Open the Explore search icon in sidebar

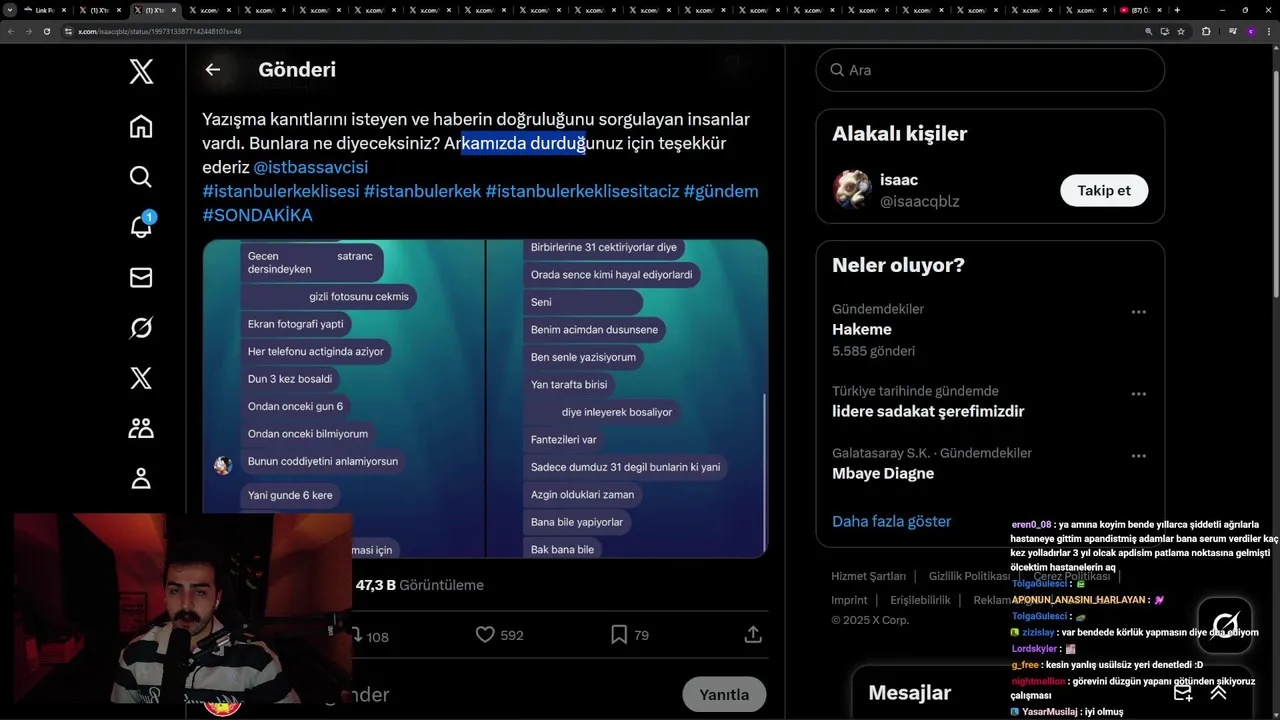click(141, 177)
